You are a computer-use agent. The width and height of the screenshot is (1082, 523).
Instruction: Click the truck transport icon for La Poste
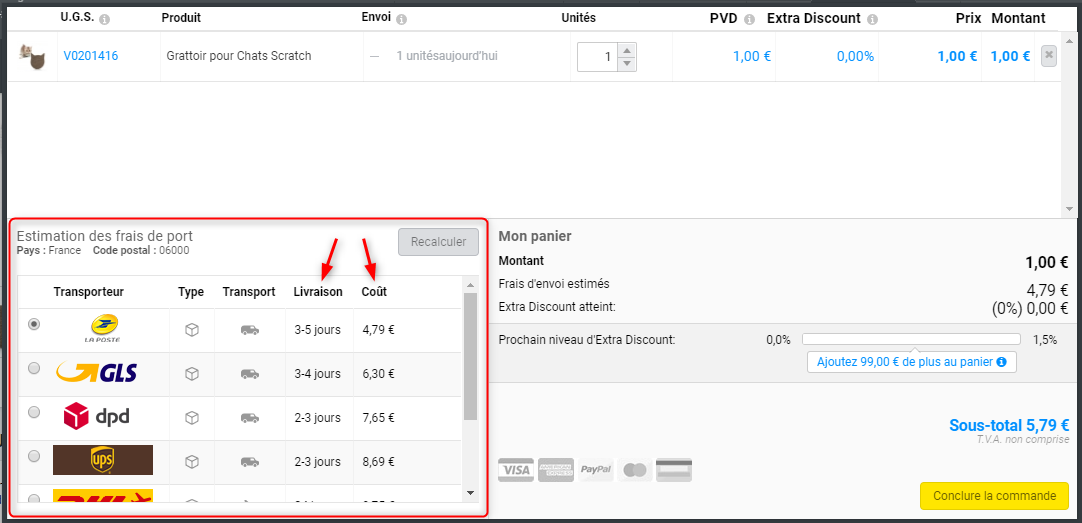pyautogui.click(x=250, y=330)
